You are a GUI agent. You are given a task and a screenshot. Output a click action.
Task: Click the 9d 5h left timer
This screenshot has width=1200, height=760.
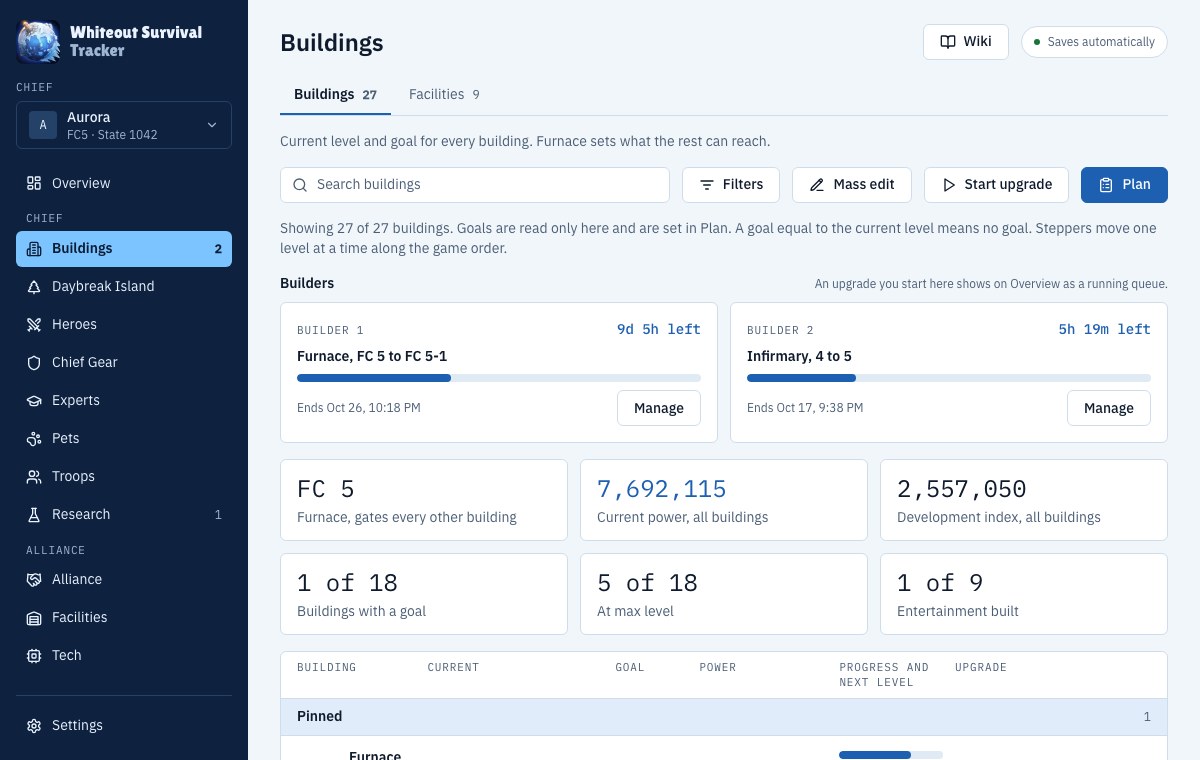coord(659,329)
